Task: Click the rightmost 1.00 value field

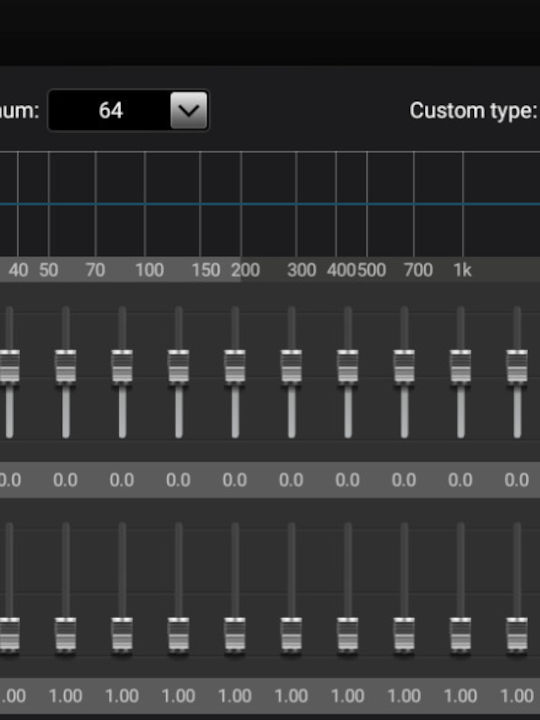Action: point(517,696)
